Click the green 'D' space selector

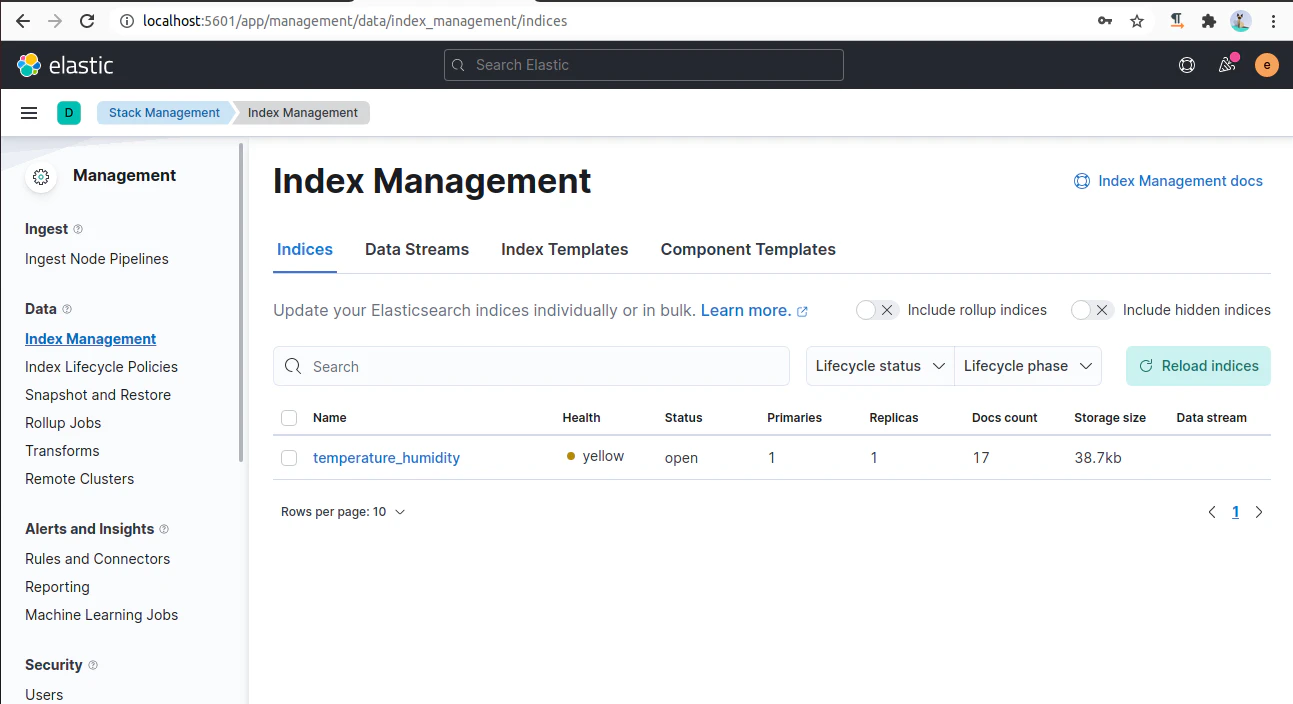point(69,113)
